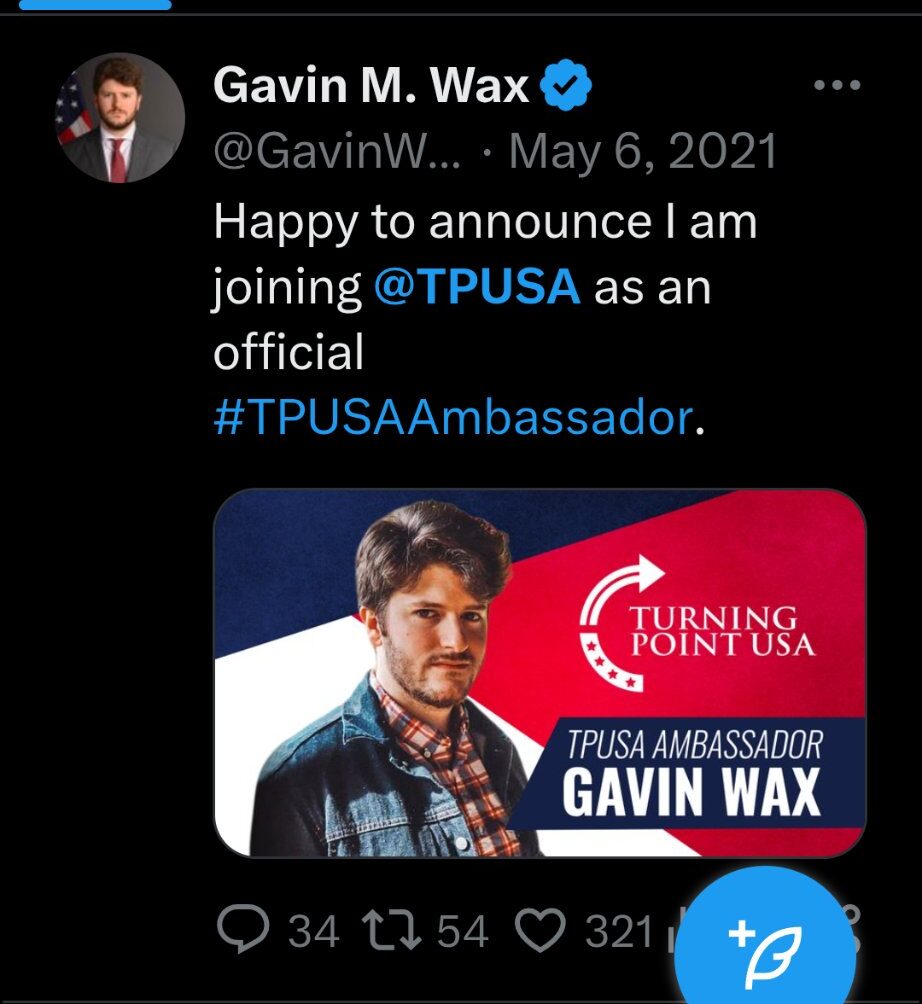Tap the retweet arrows icon

[x=392, y=930]
